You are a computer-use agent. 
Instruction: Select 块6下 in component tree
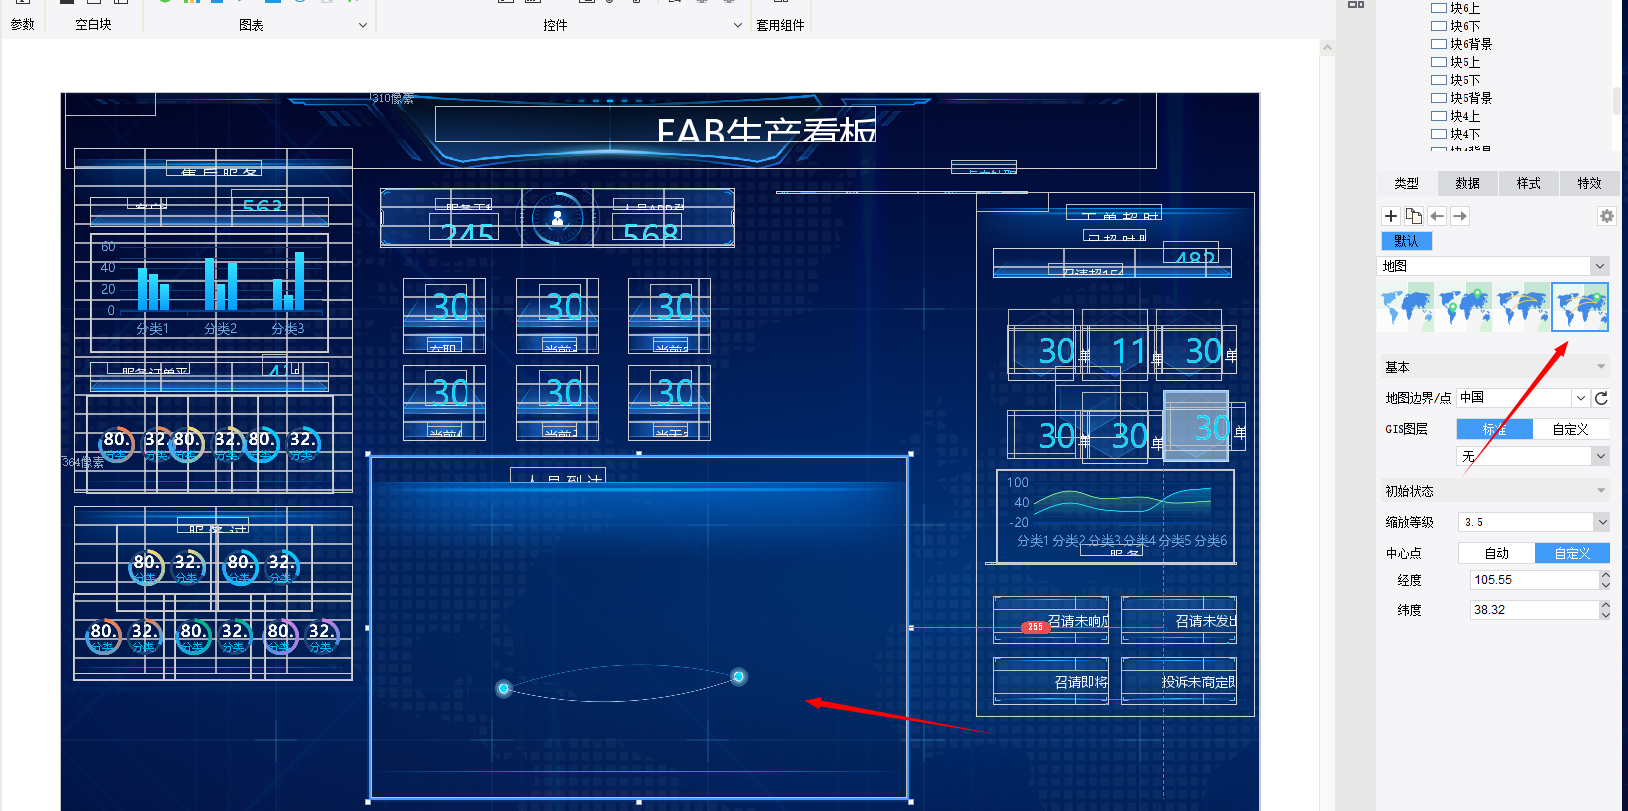click(x=1465, y=26)
